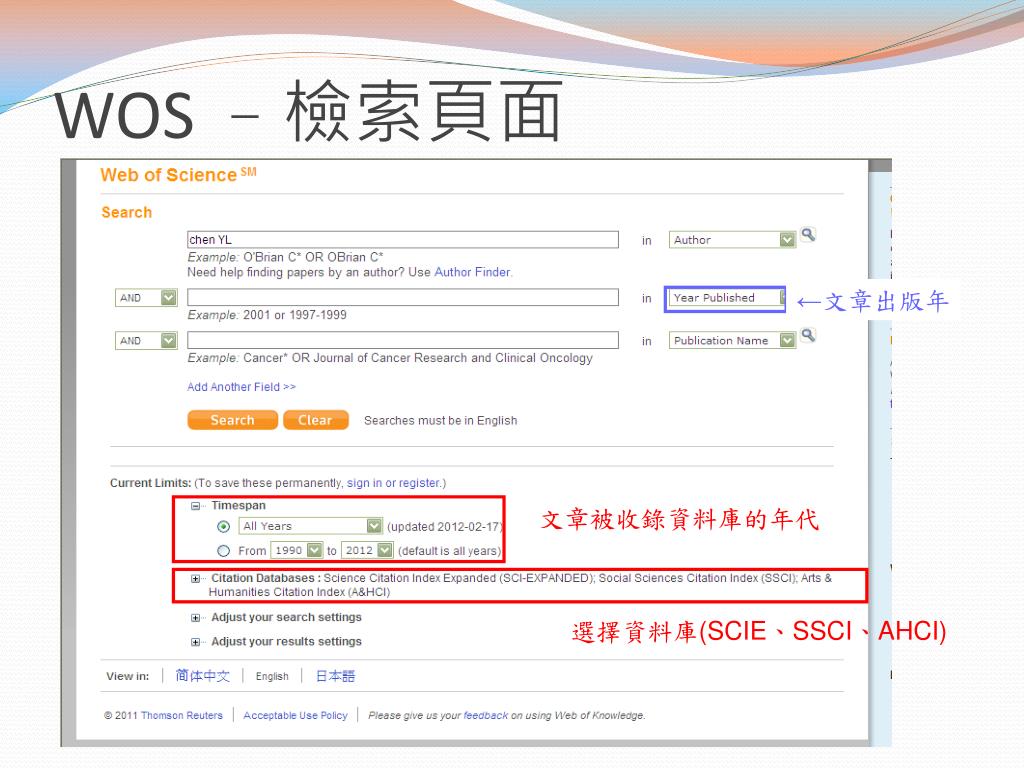Open the Author Finder link

(472, 272)
